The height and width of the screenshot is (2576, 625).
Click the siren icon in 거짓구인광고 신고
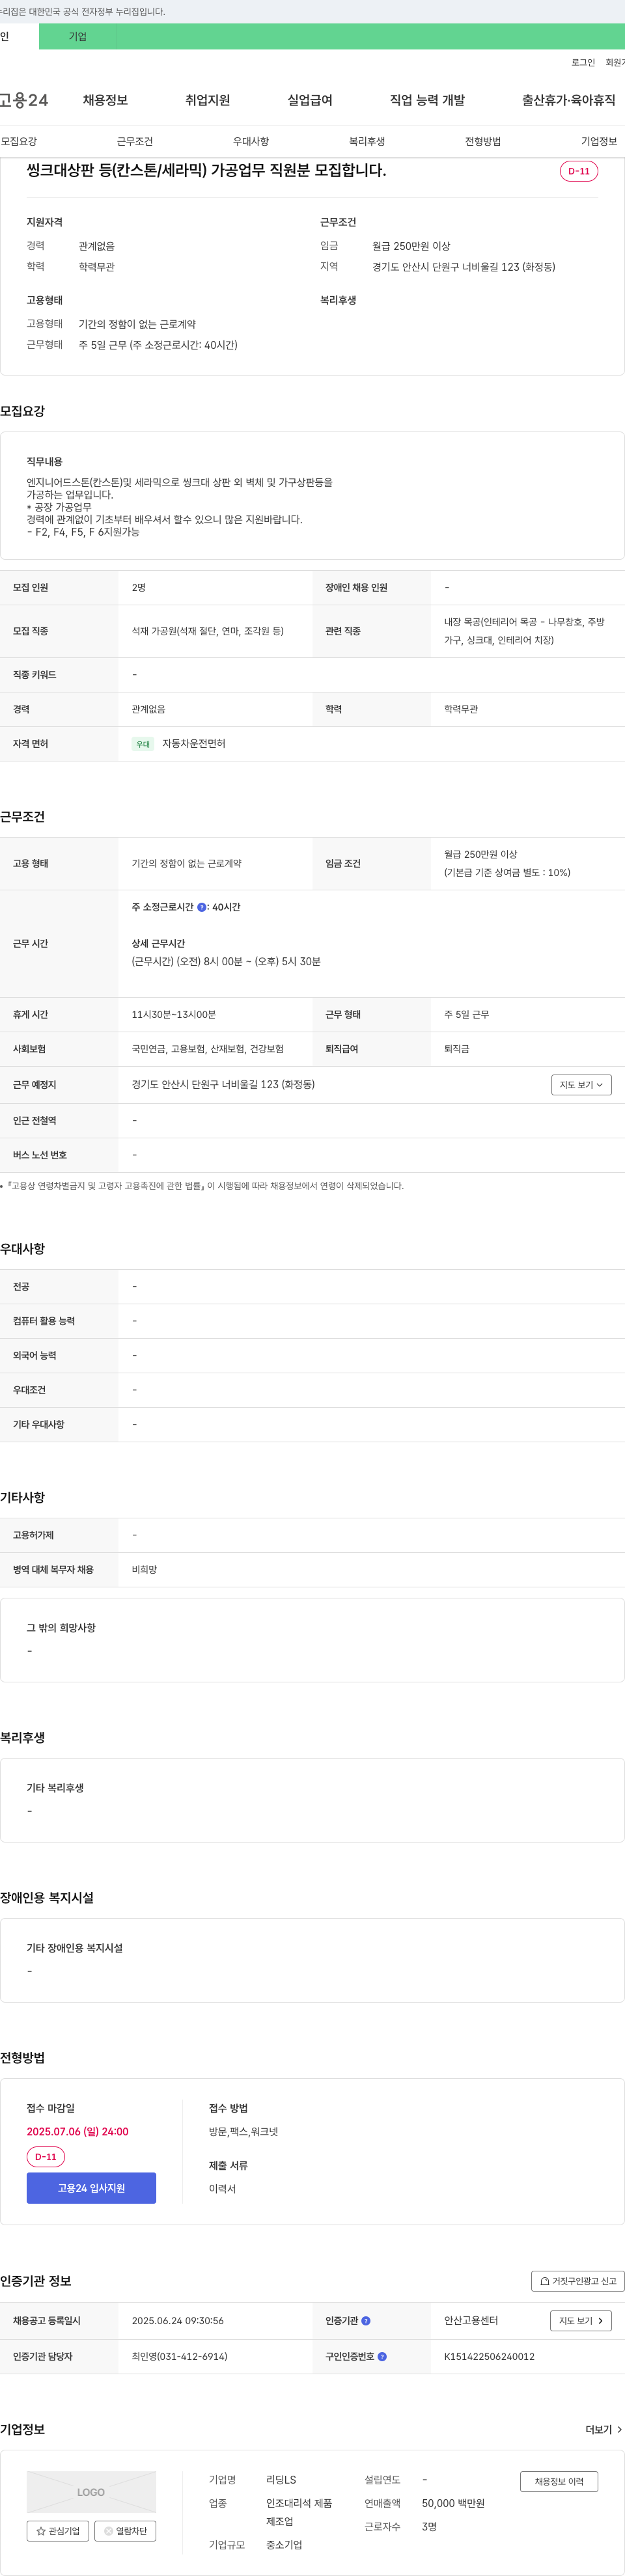545,2281
